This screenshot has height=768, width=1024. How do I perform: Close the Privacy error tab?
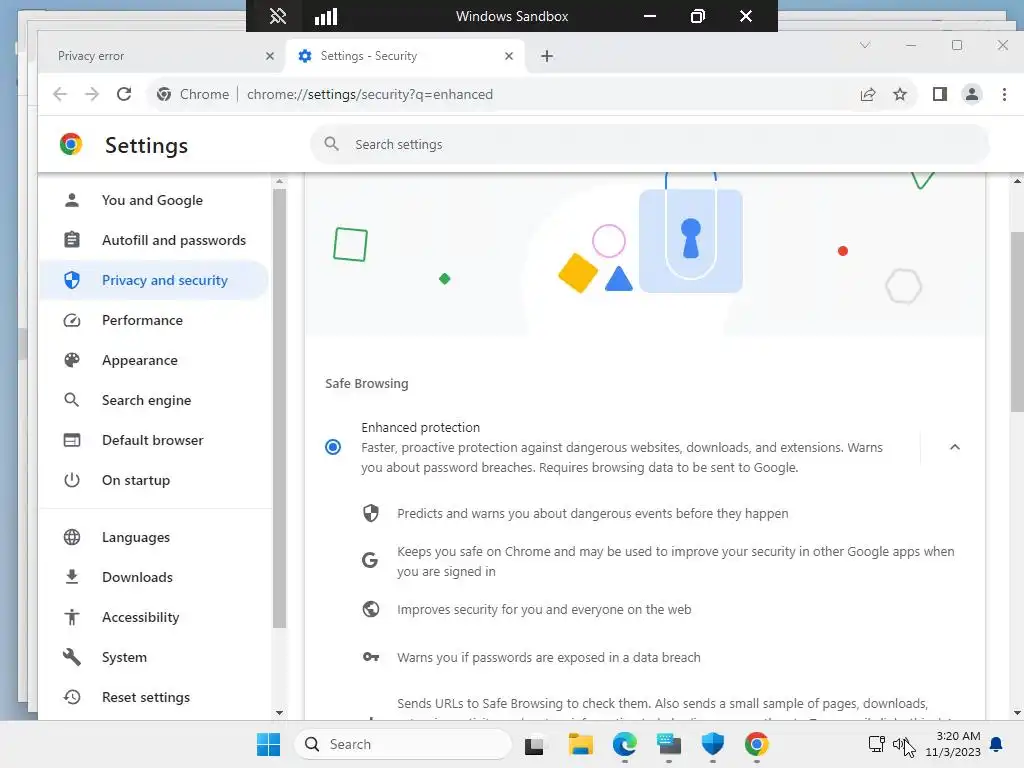coord(270,56)
